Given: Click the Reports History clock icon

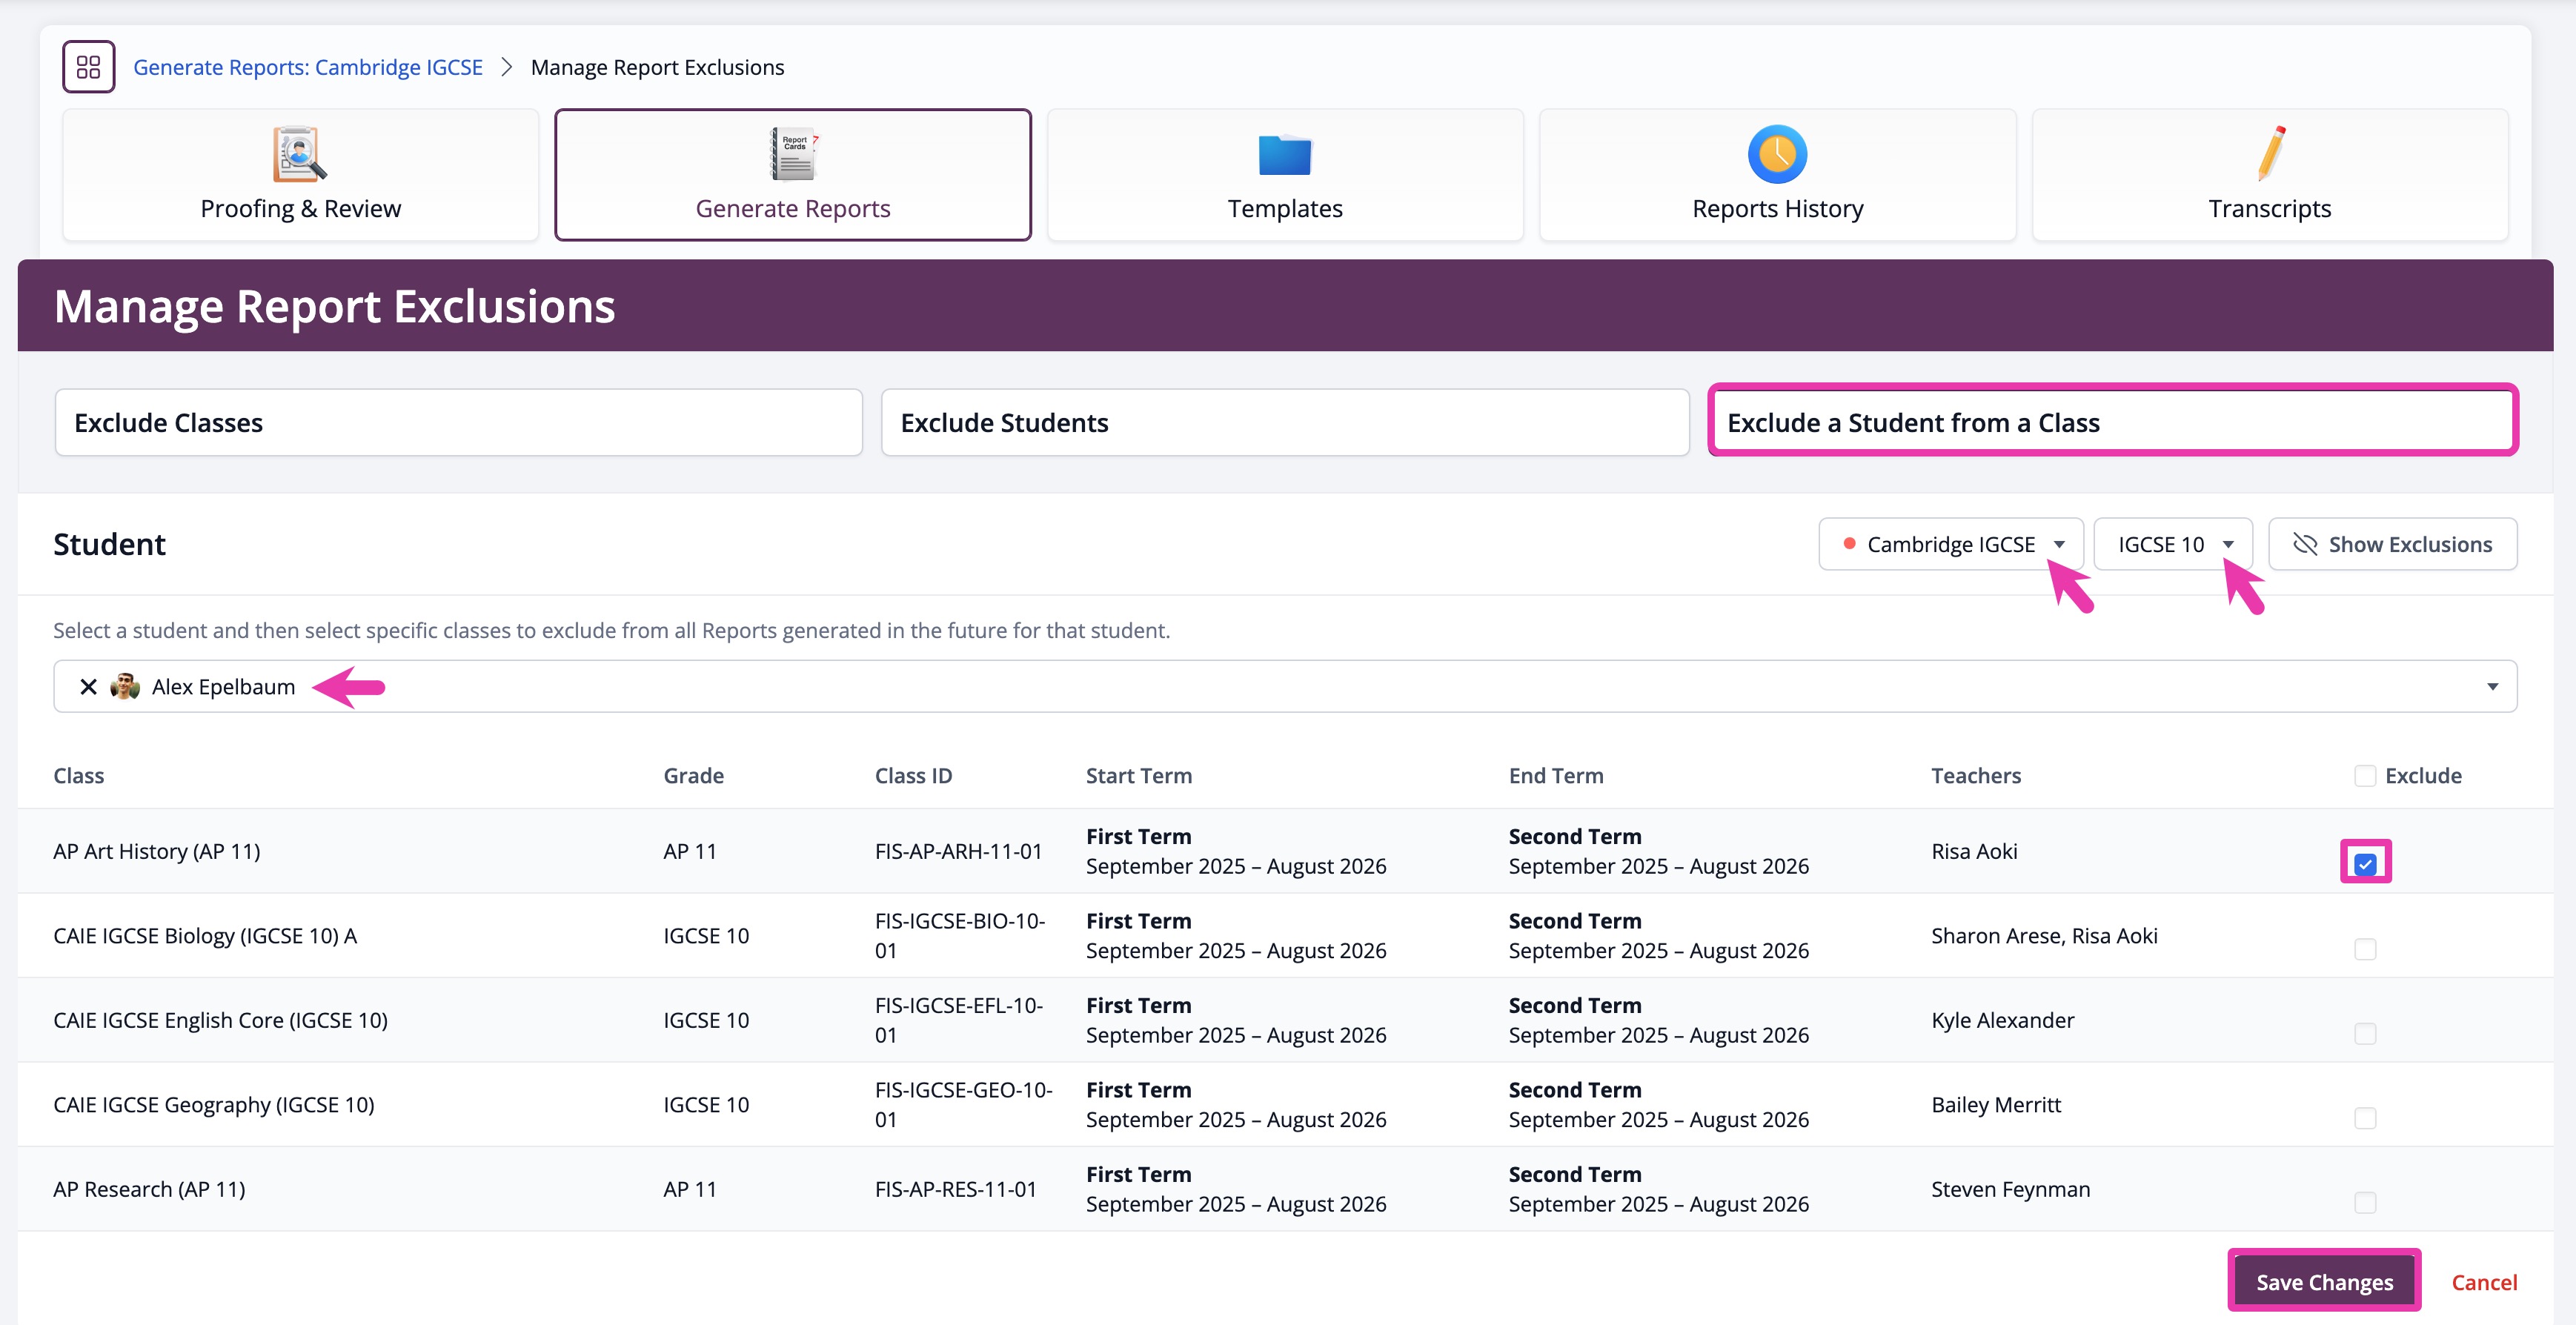Looking at the screenshot, I should (1777, 154).
